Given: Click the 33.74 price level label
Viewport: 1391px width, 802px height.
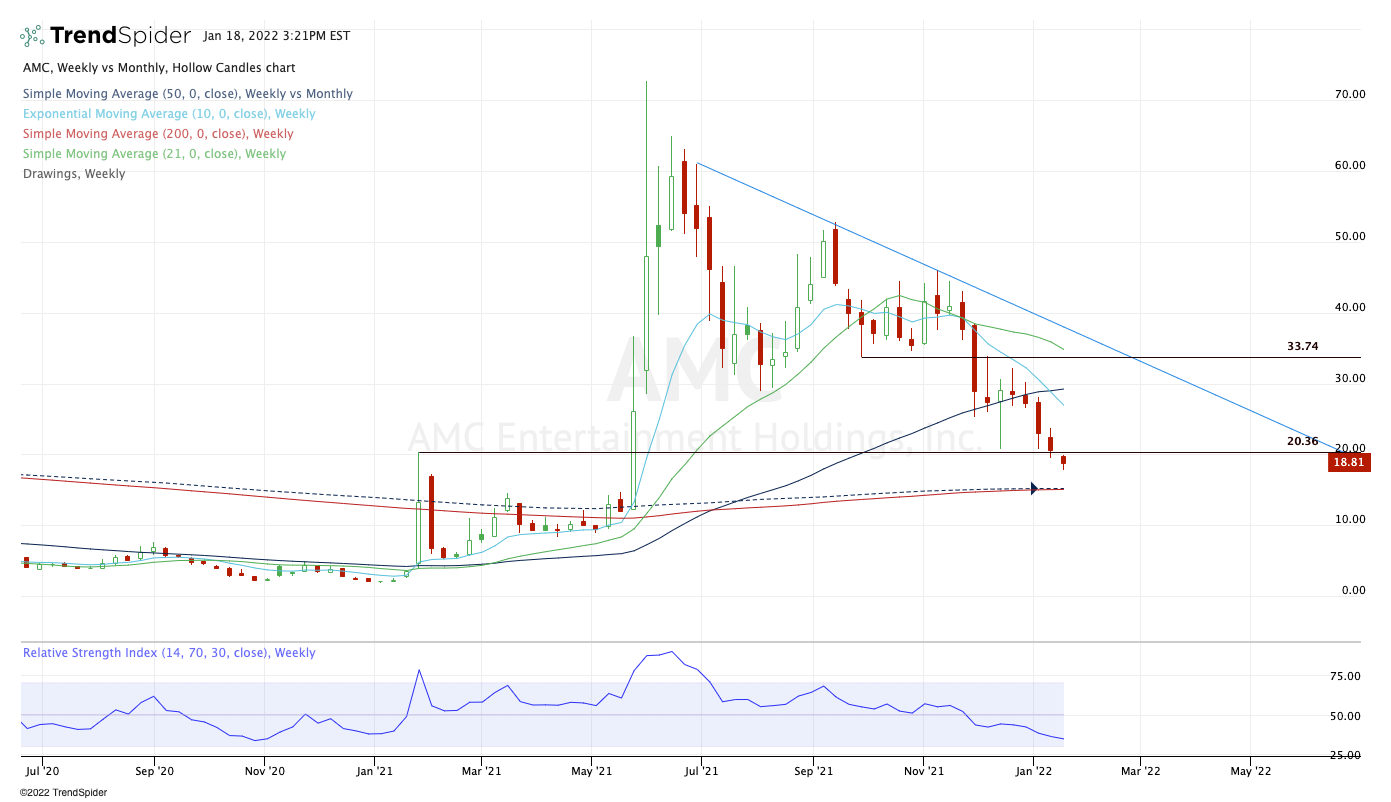Looking at the screenshot, I should pos(1303,347).
